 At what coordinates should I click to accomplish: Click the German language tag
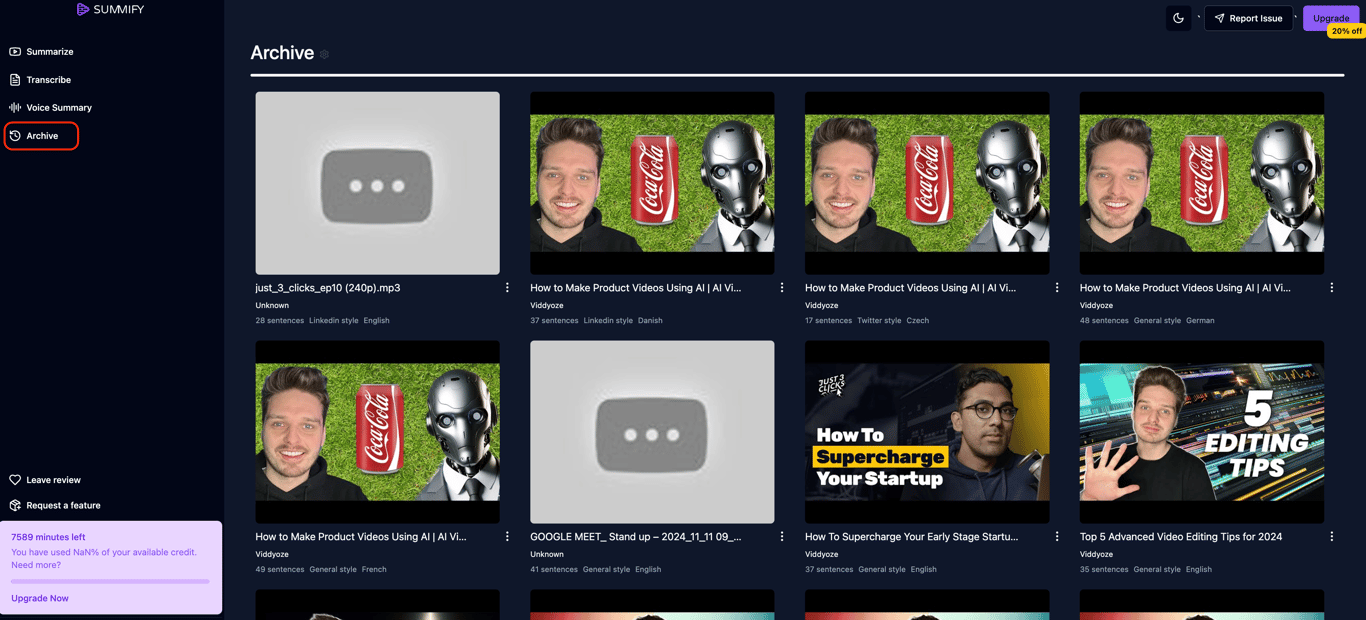coord(1200,321)
